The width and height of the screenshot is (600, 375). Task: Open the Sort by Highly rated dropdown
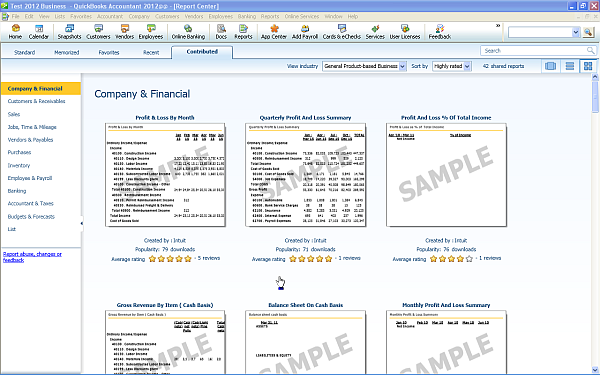coord(452,66)
